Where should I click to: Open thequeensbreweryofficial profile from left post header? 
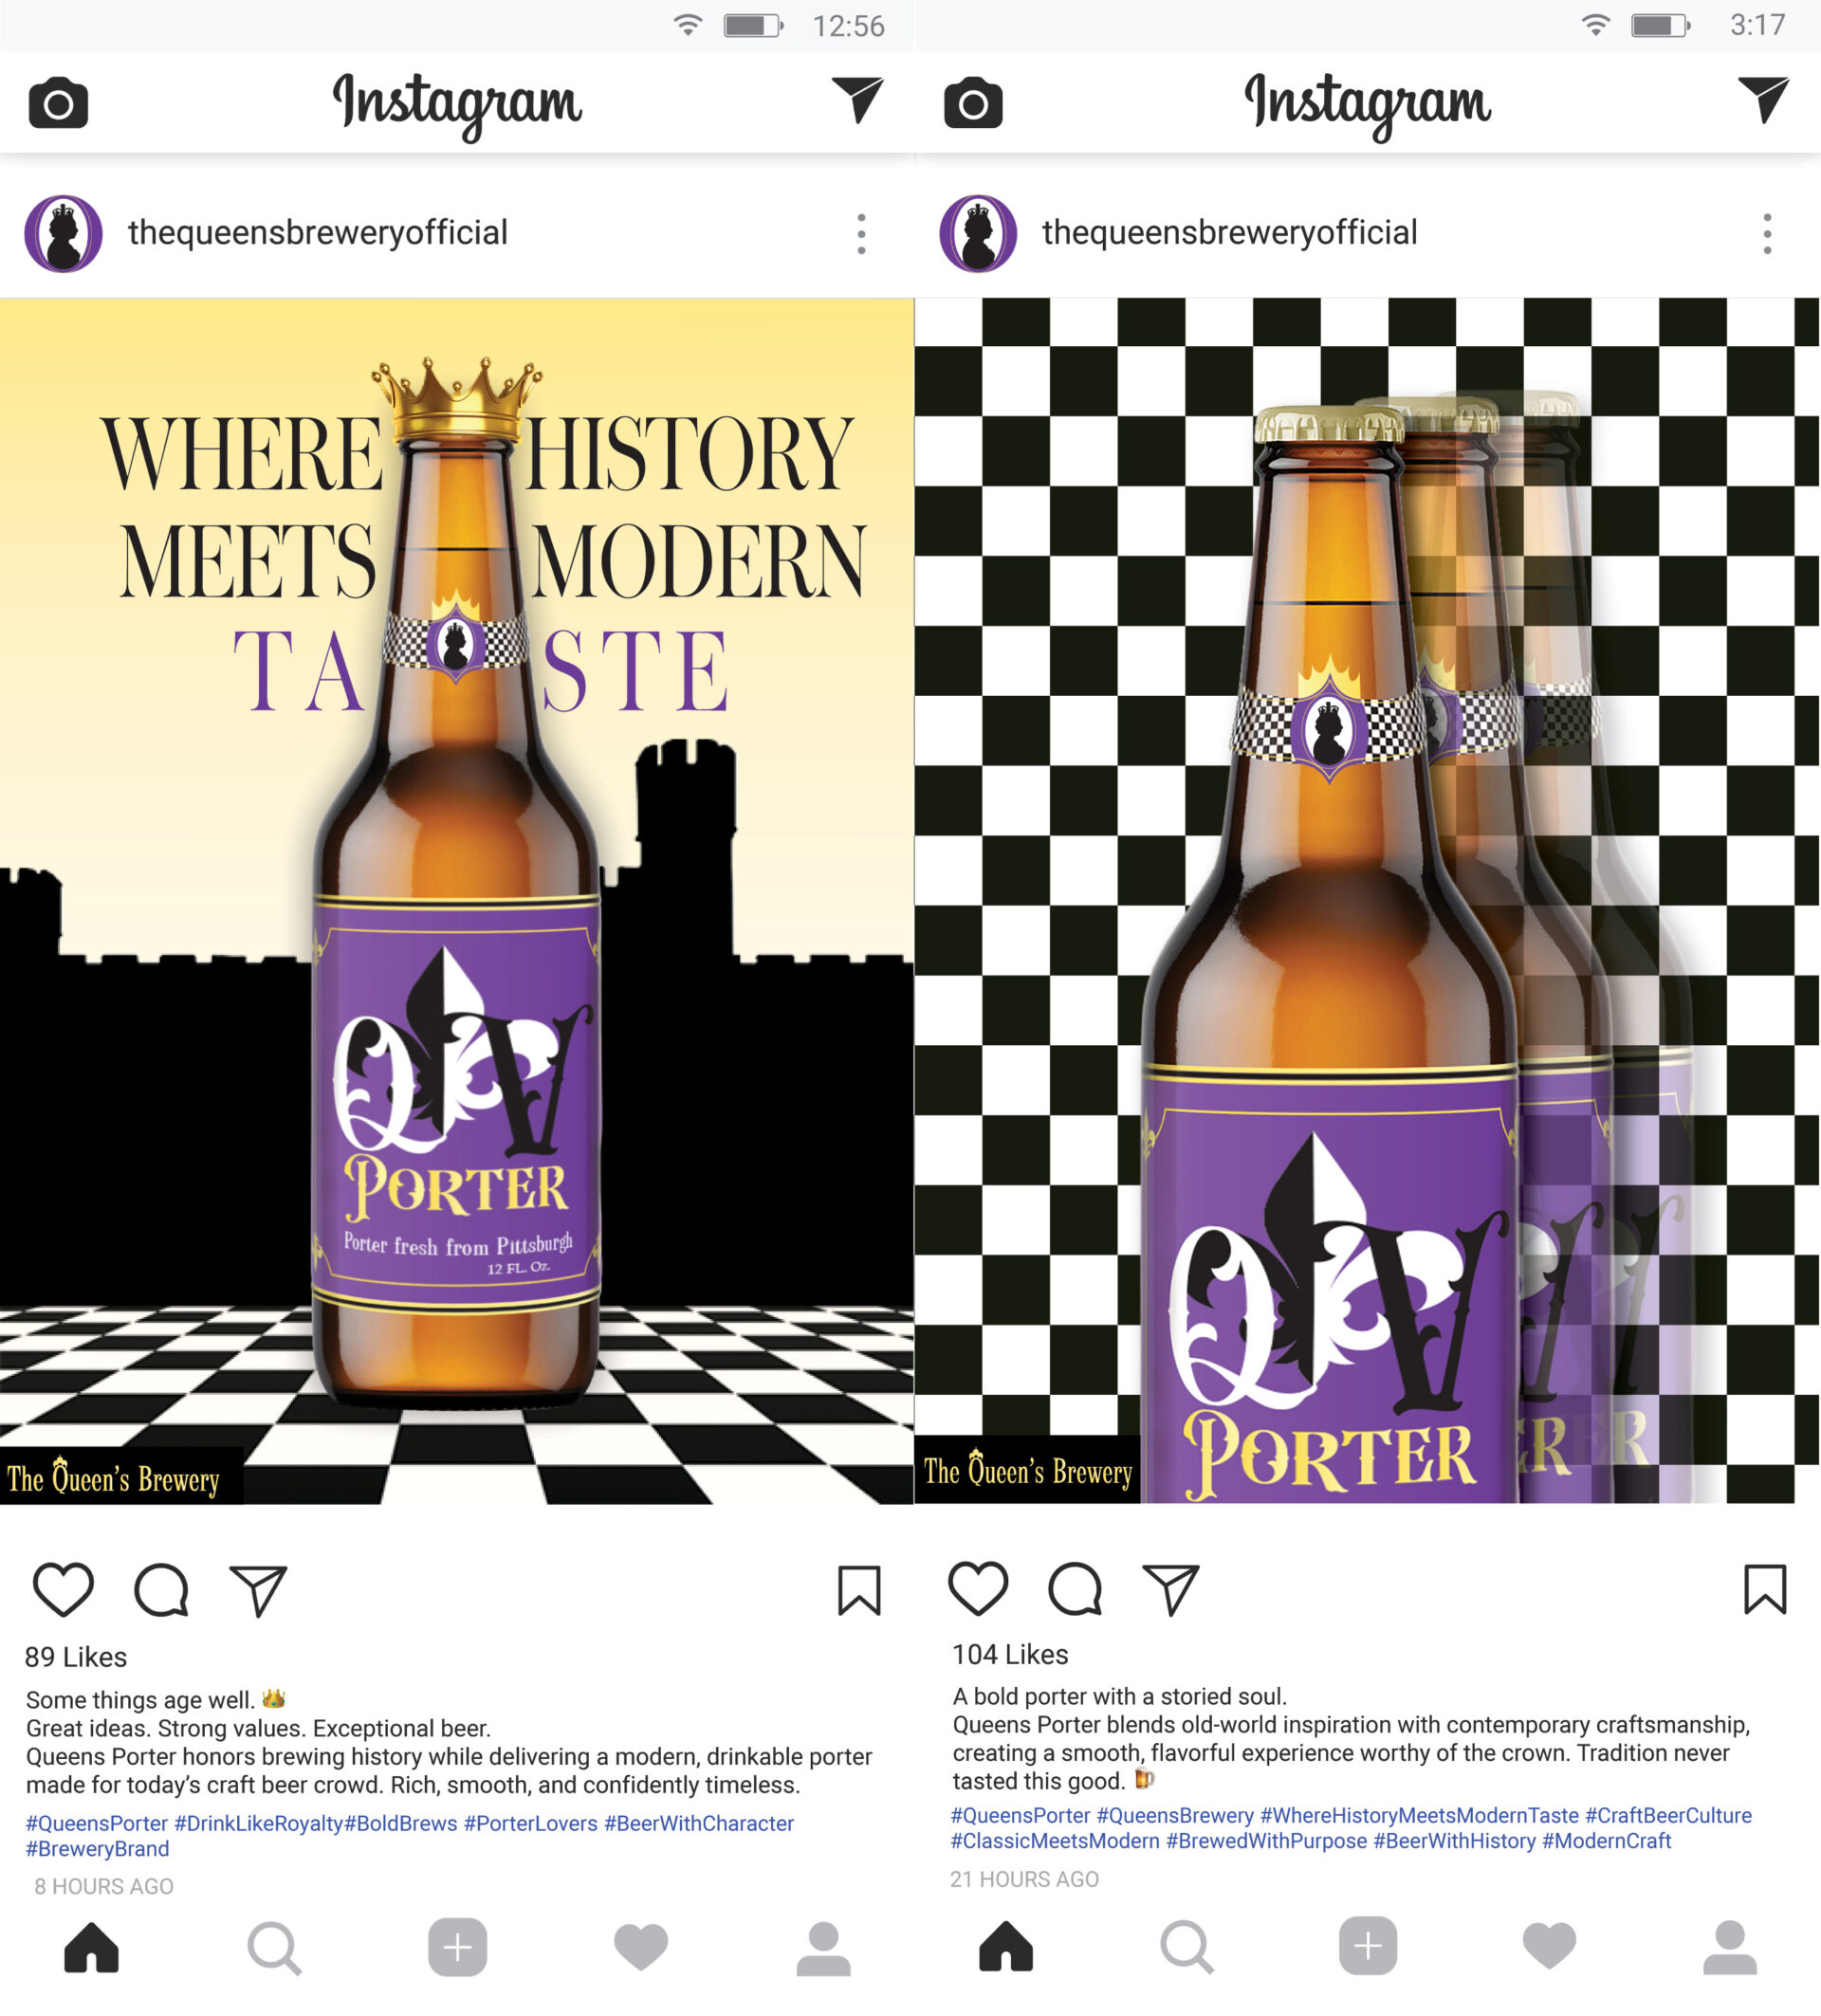(317, 233)
